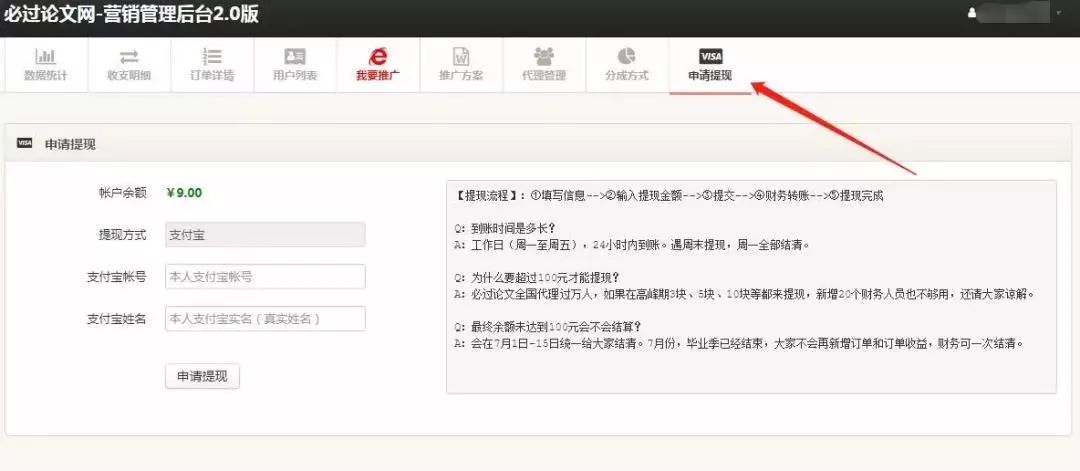
Task: Focus the 支付宝帐号 input field
Action: click(265, 277)
